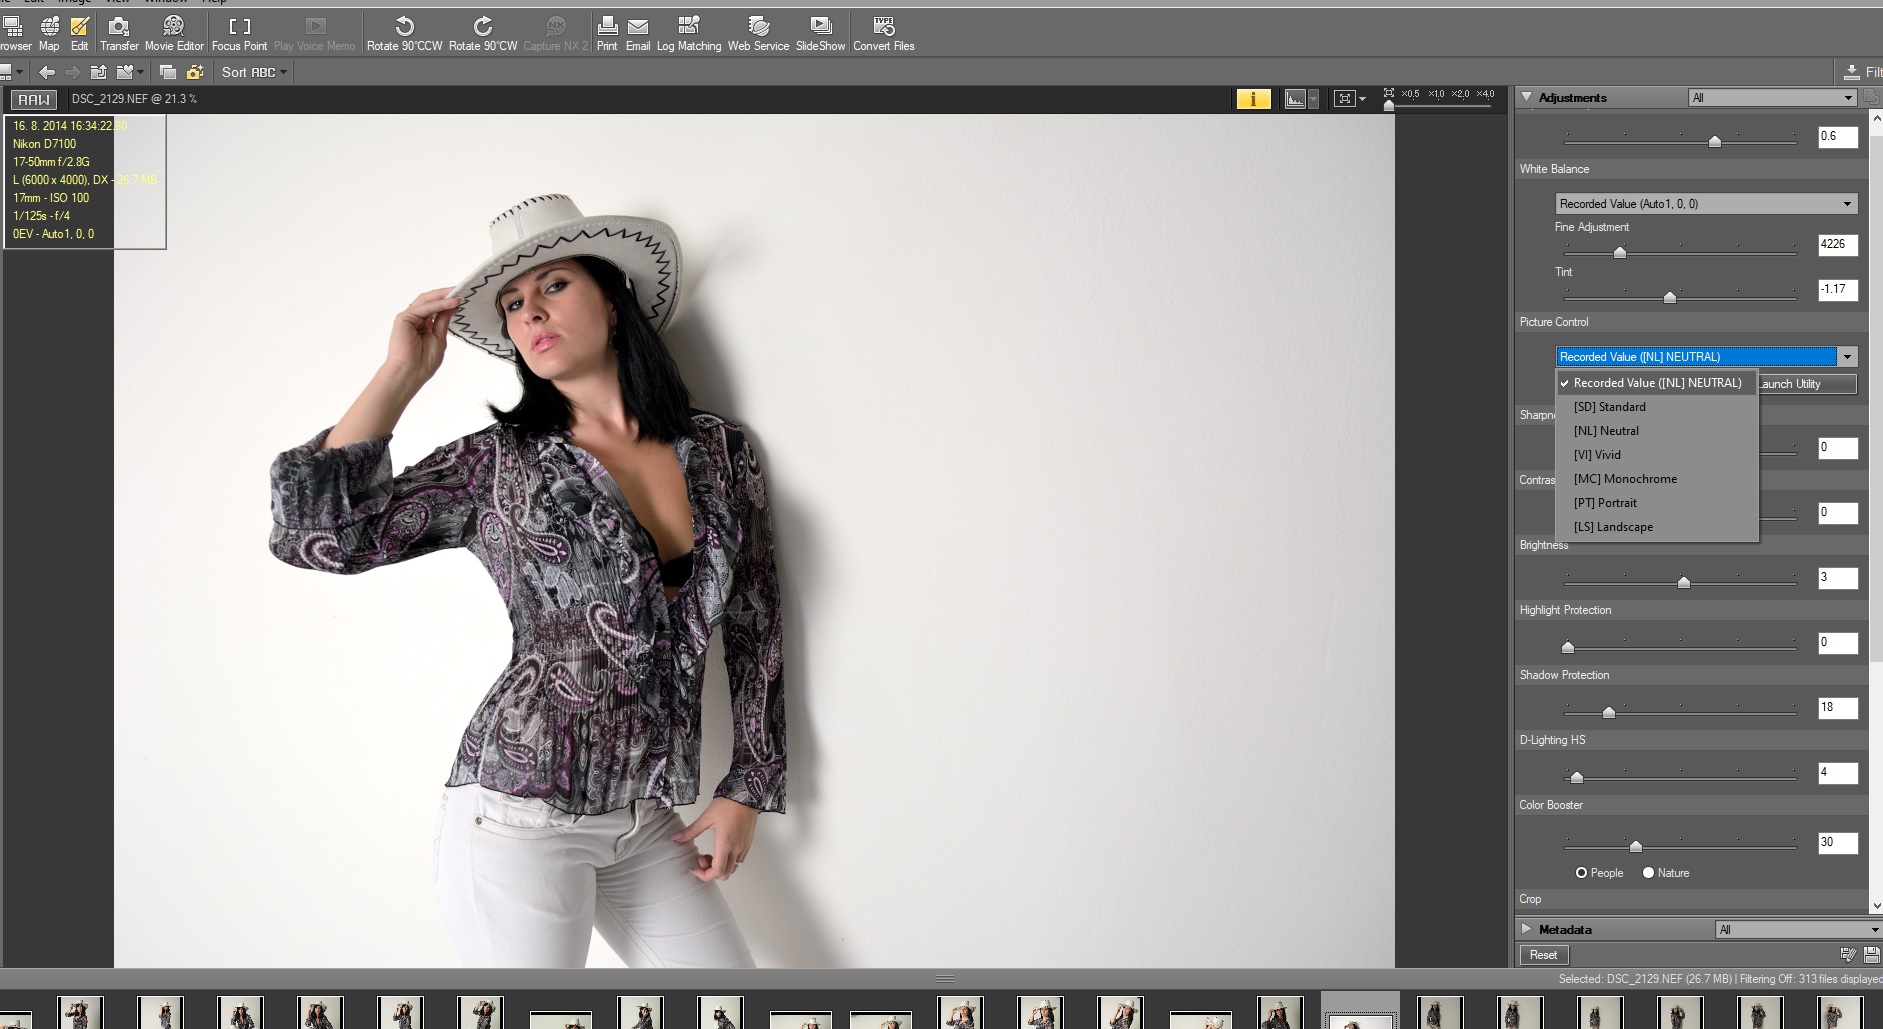Launch the Movie Editor tool
1883x1029 pixels.
point(174,27)
